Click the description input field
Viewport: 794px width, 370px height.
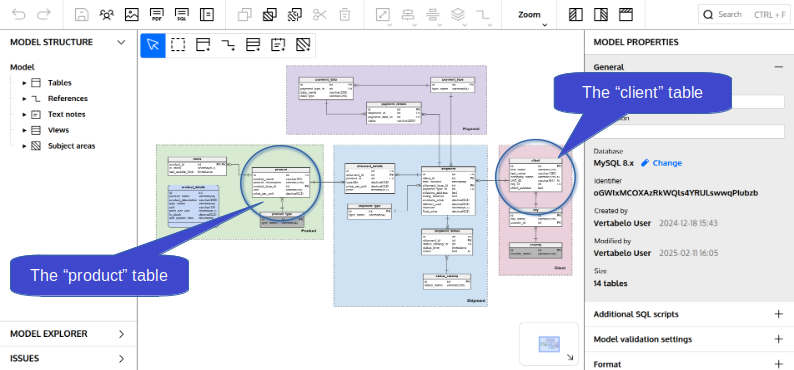coord(689,132)
